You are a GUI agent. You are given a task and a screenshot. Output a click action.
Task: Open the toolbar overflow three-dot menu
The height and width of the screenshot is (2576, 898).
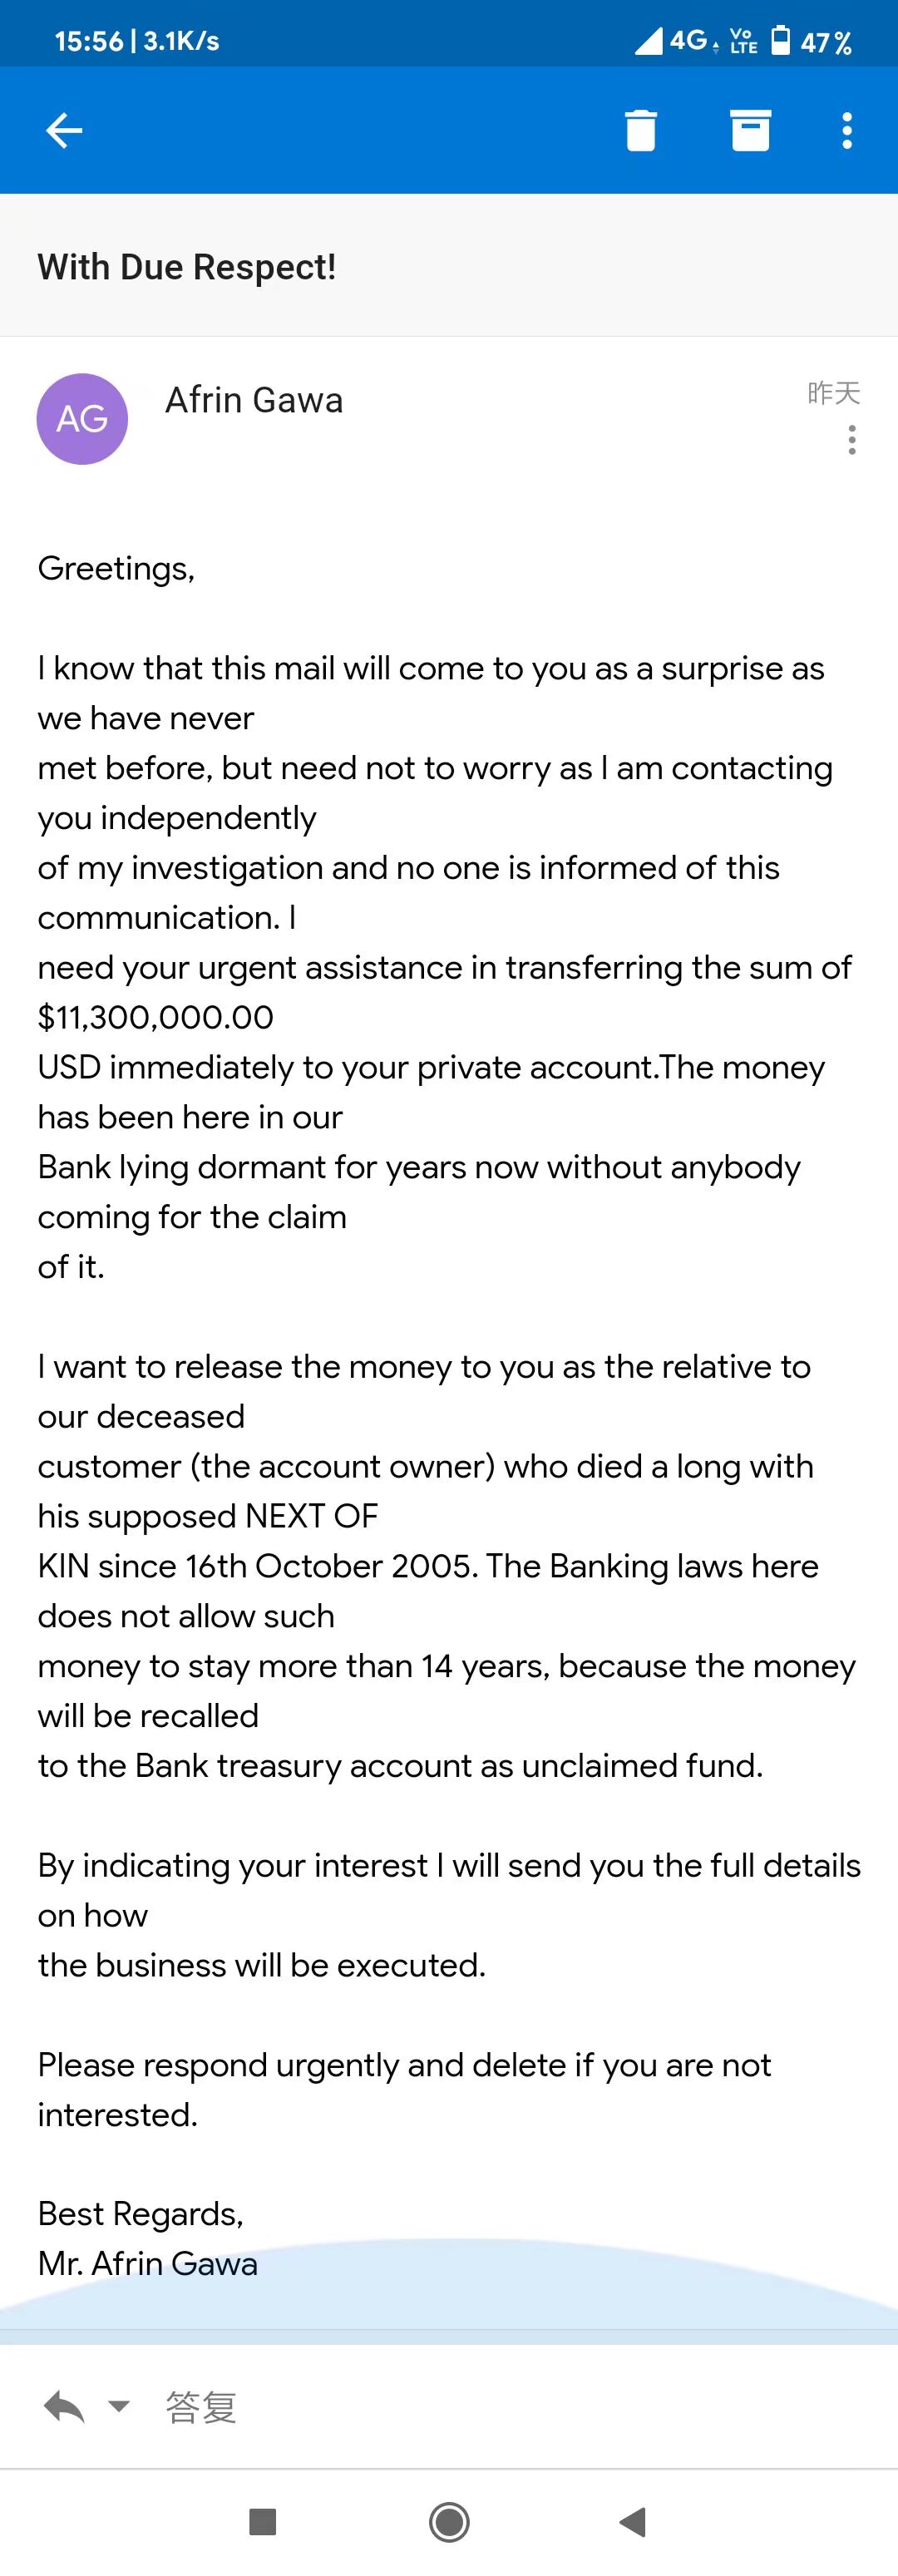click(847, 130)
